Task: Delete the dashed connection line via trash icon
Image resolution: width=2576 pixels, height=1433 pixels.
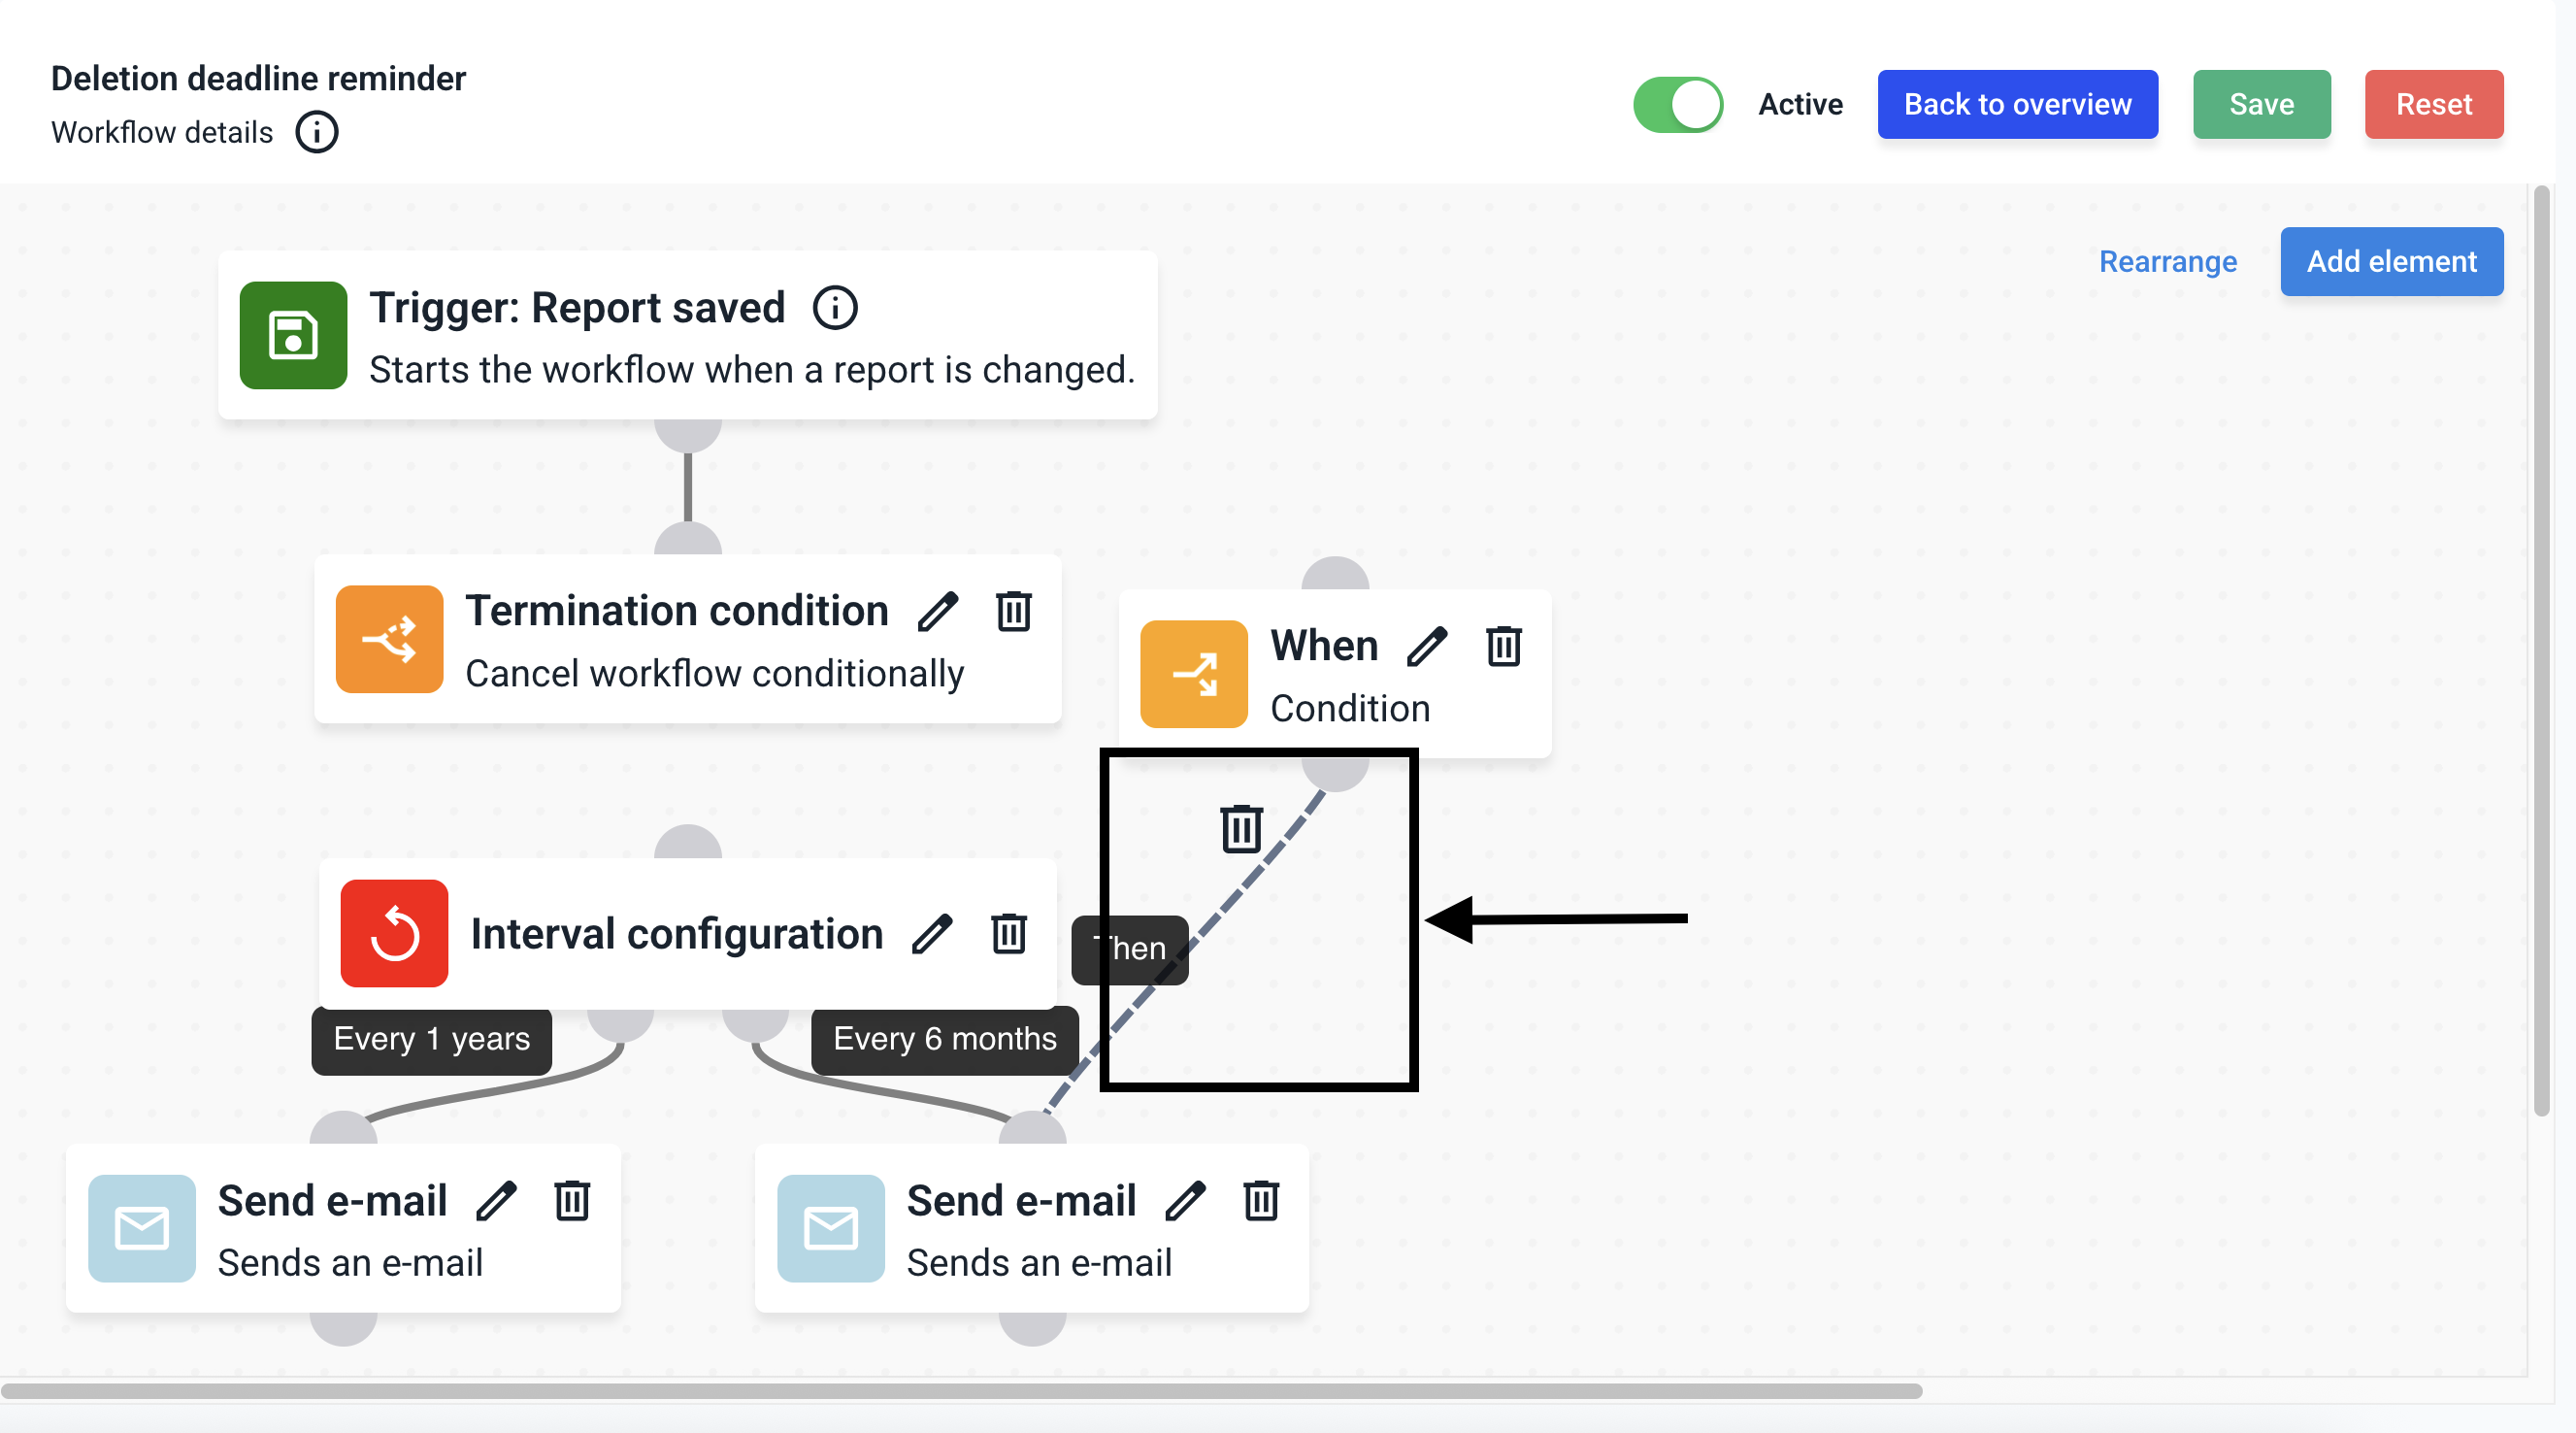Action: [1240, 828]
